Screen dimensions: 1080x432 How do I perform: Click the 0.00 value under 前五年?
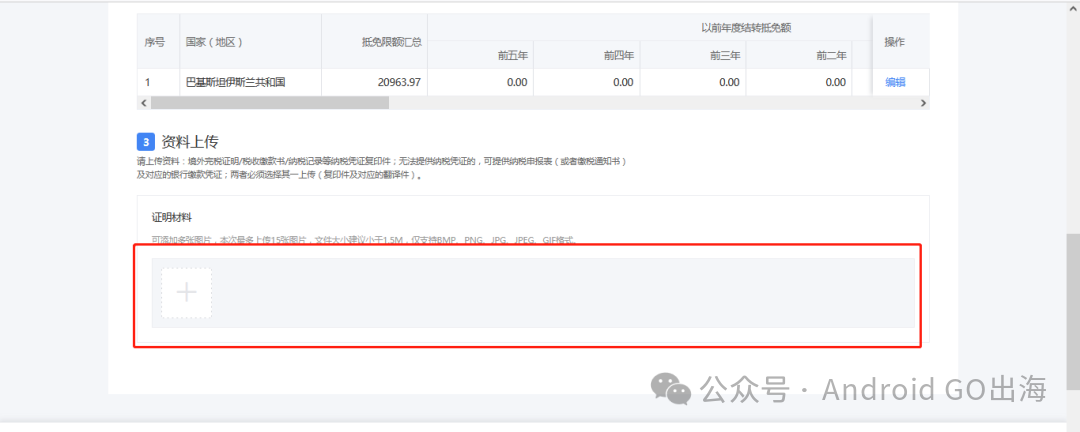480,83
